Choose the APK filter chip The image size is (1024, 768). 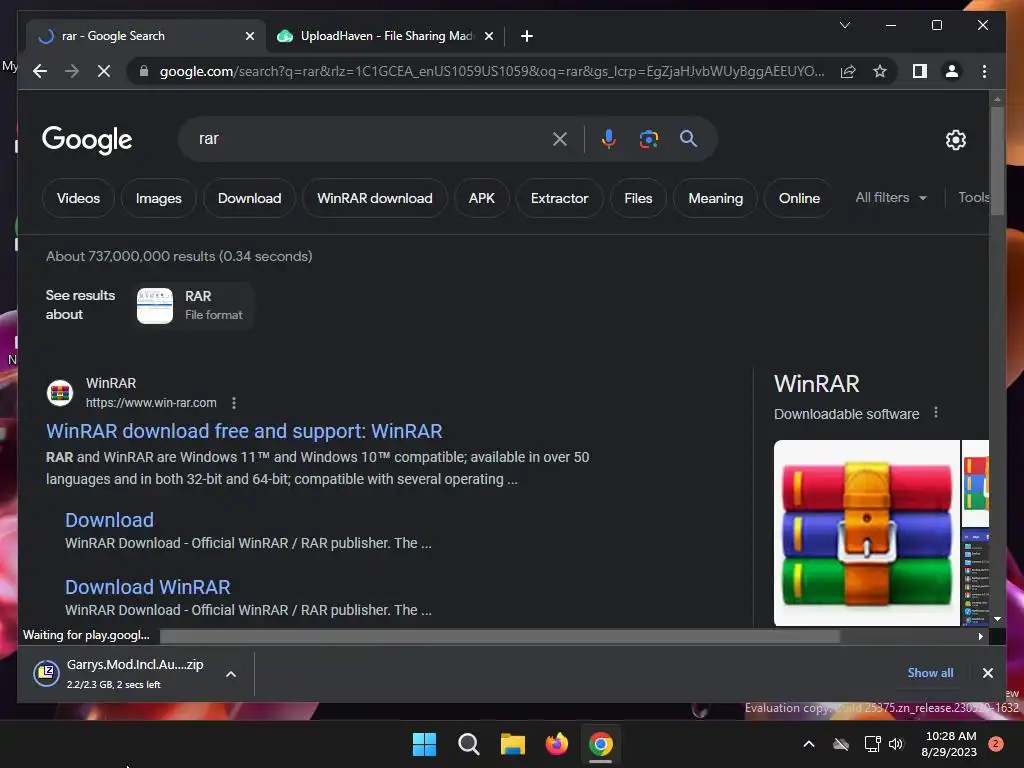(481, 198)
